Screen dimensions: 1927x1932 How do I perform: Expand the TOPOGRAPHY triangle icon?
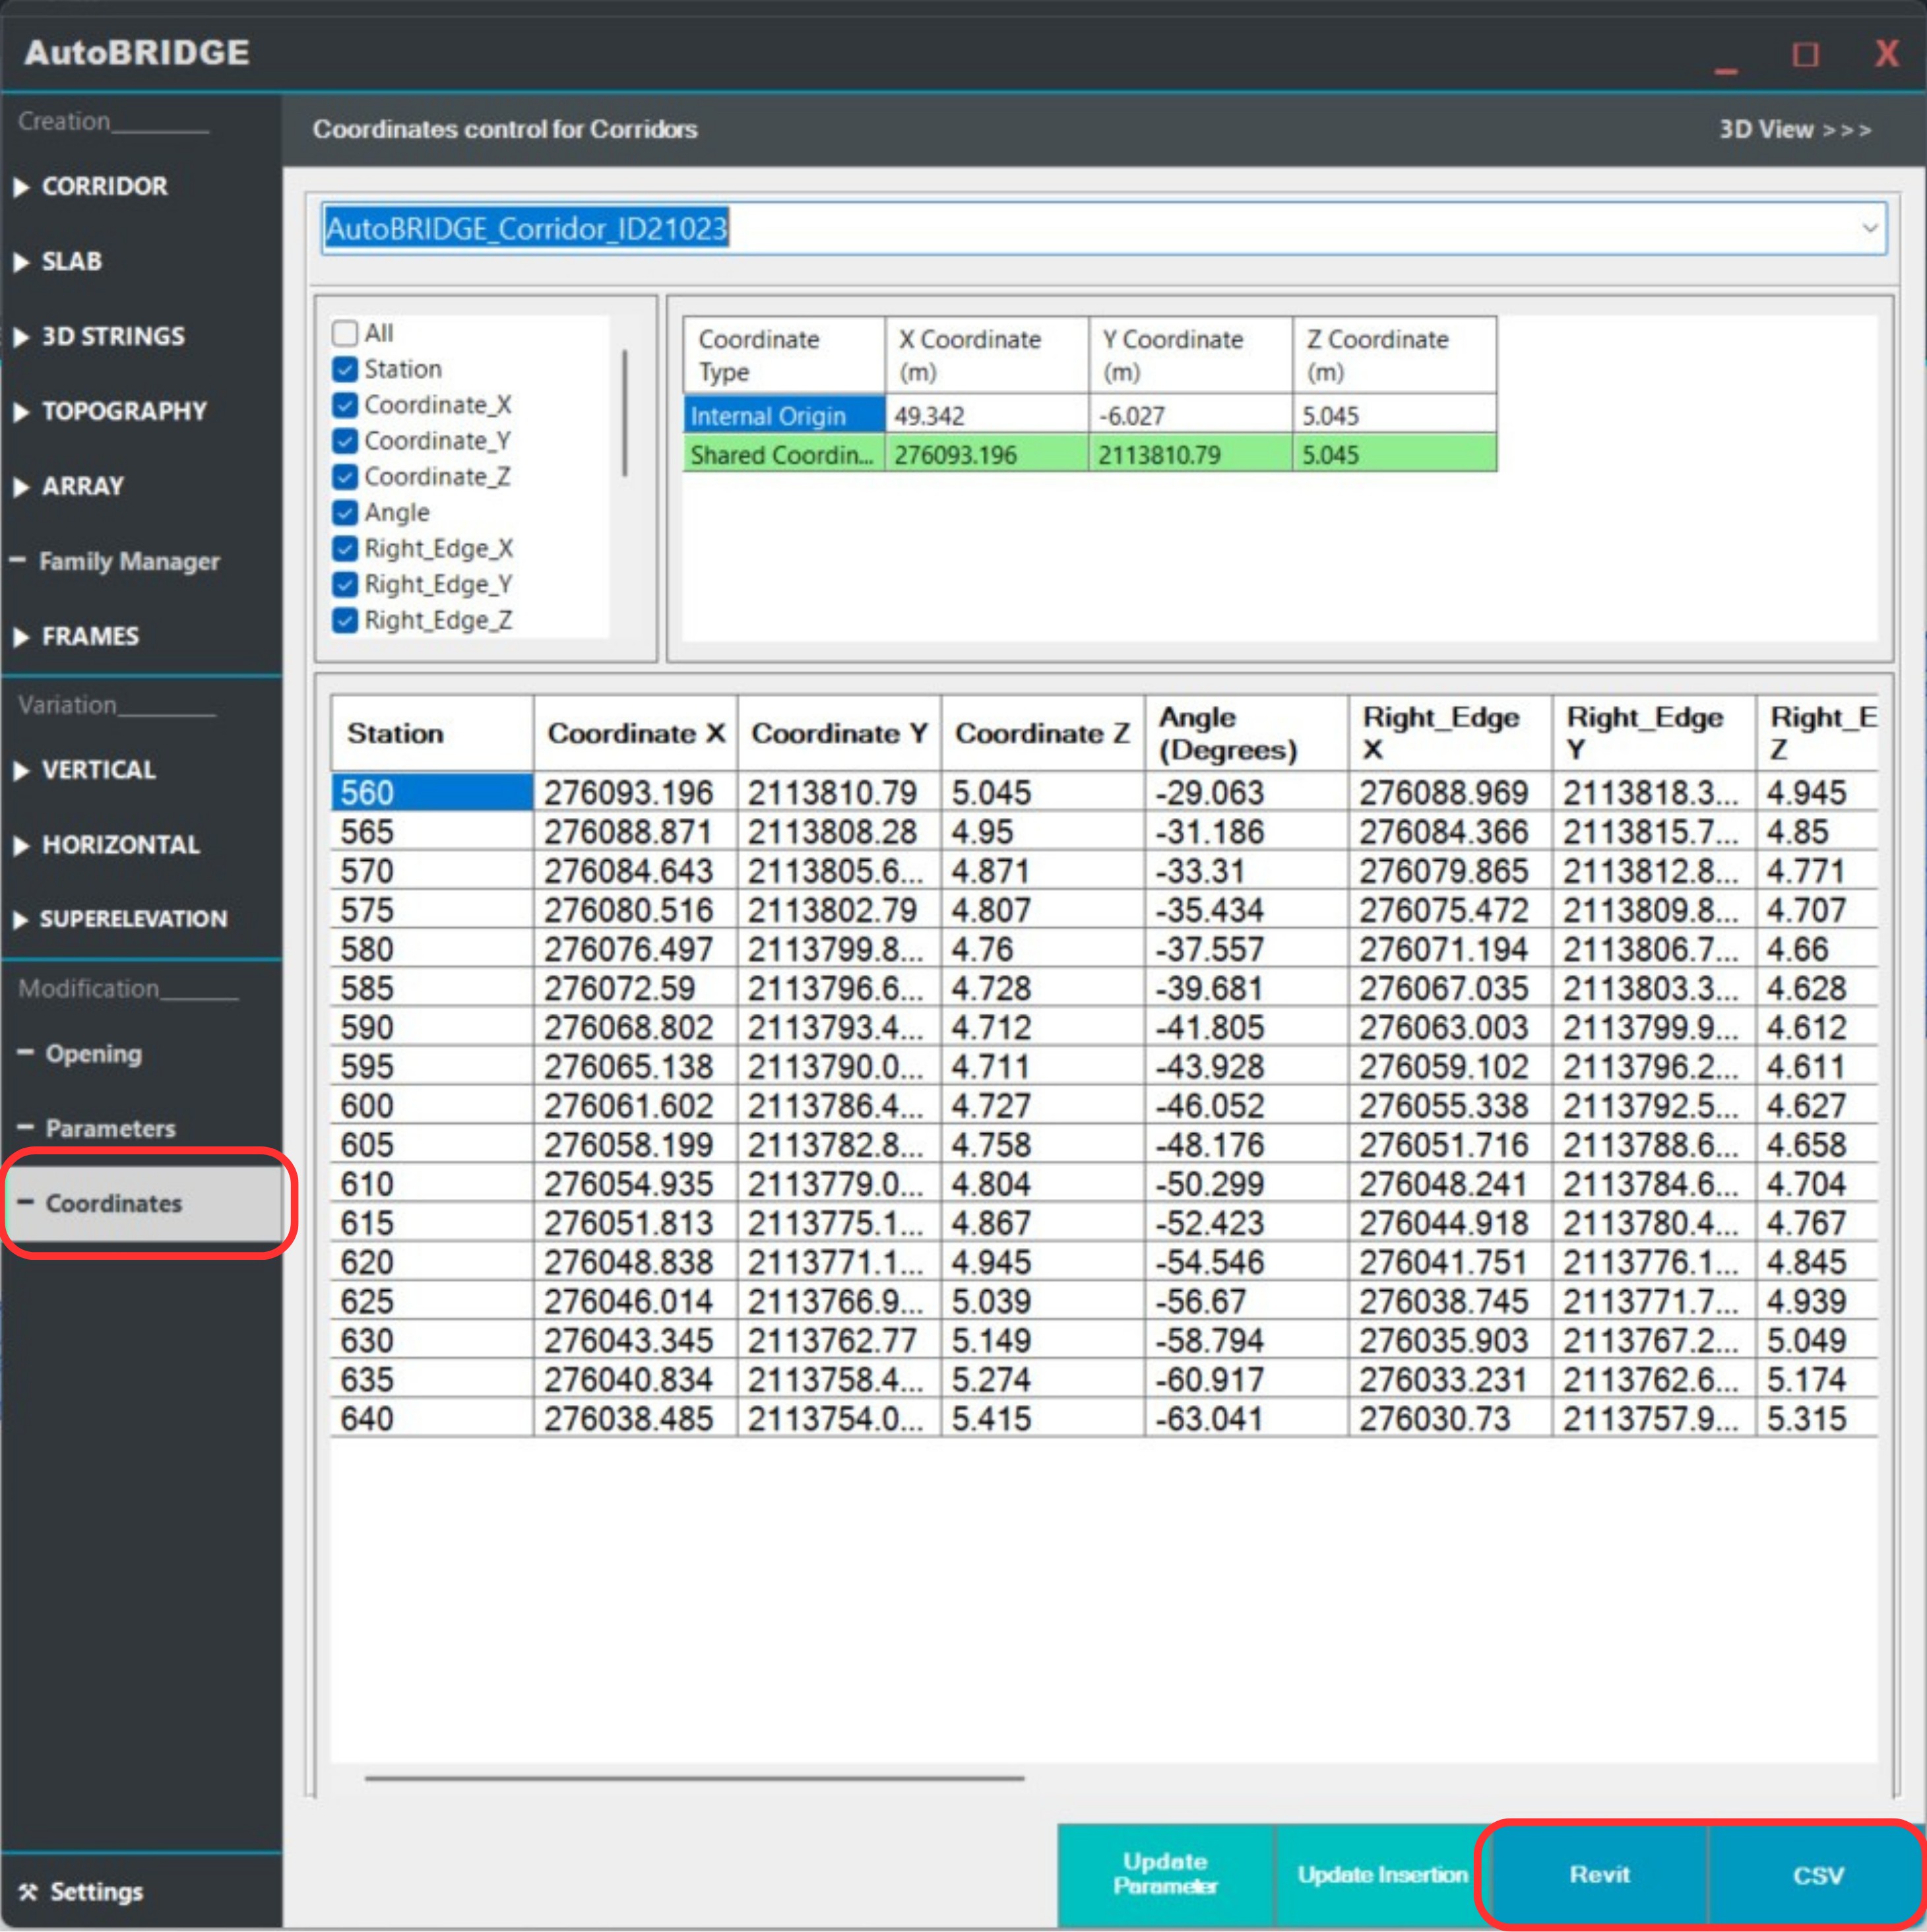pyautogui.click(x=21, y=412)
